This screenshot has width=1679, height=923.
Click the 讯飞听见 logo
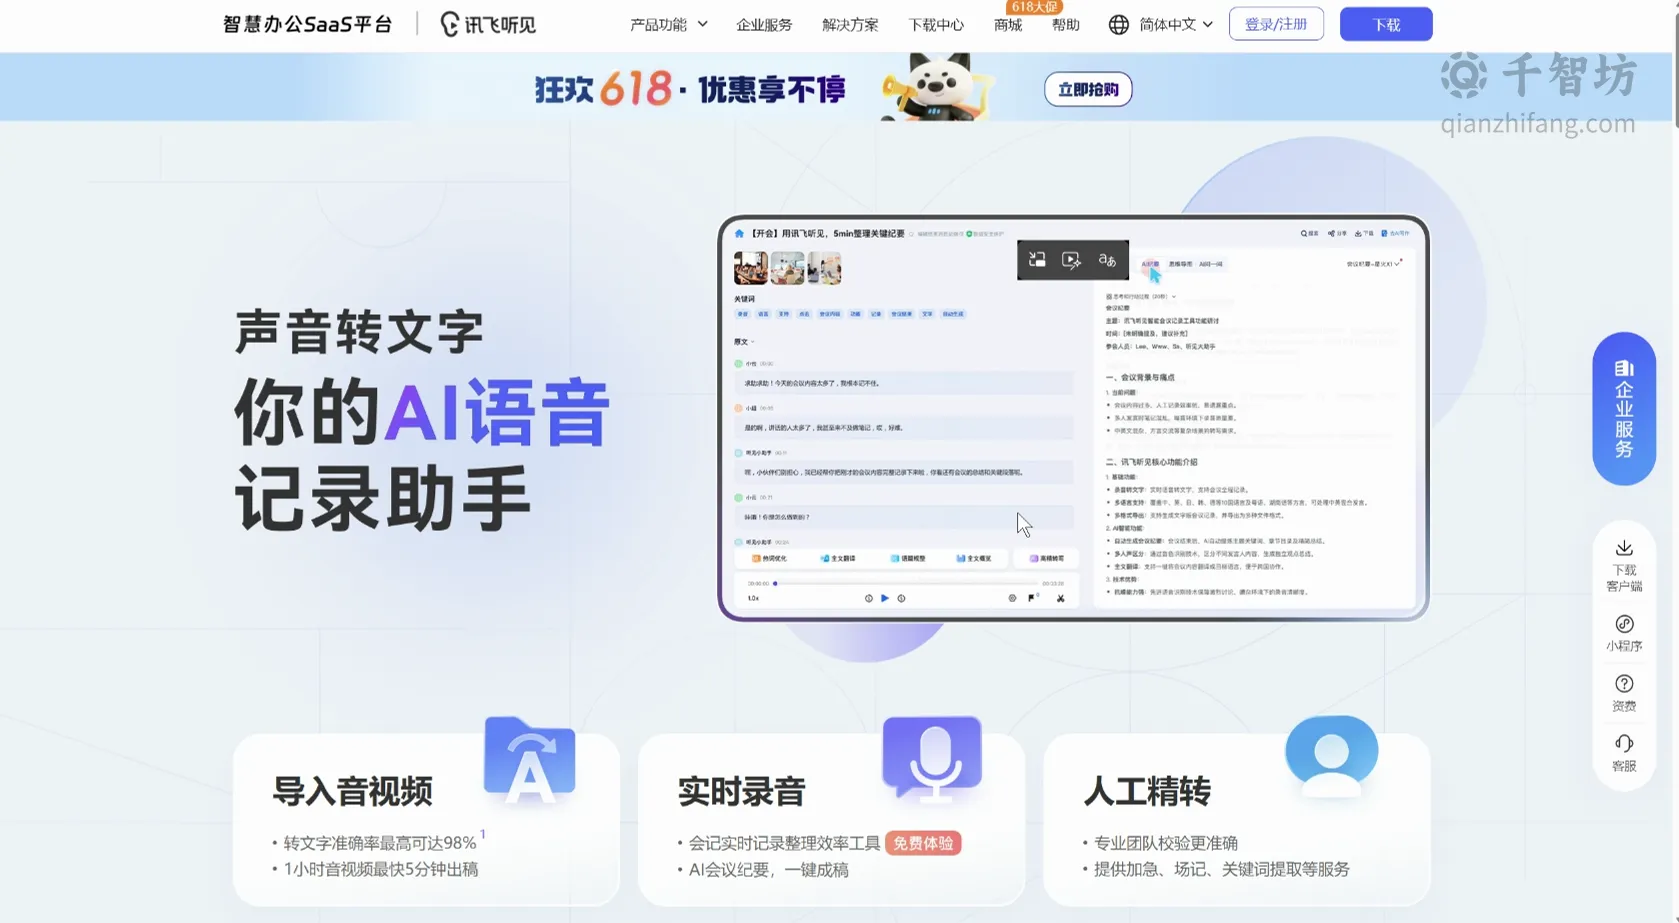coord(488,24)
